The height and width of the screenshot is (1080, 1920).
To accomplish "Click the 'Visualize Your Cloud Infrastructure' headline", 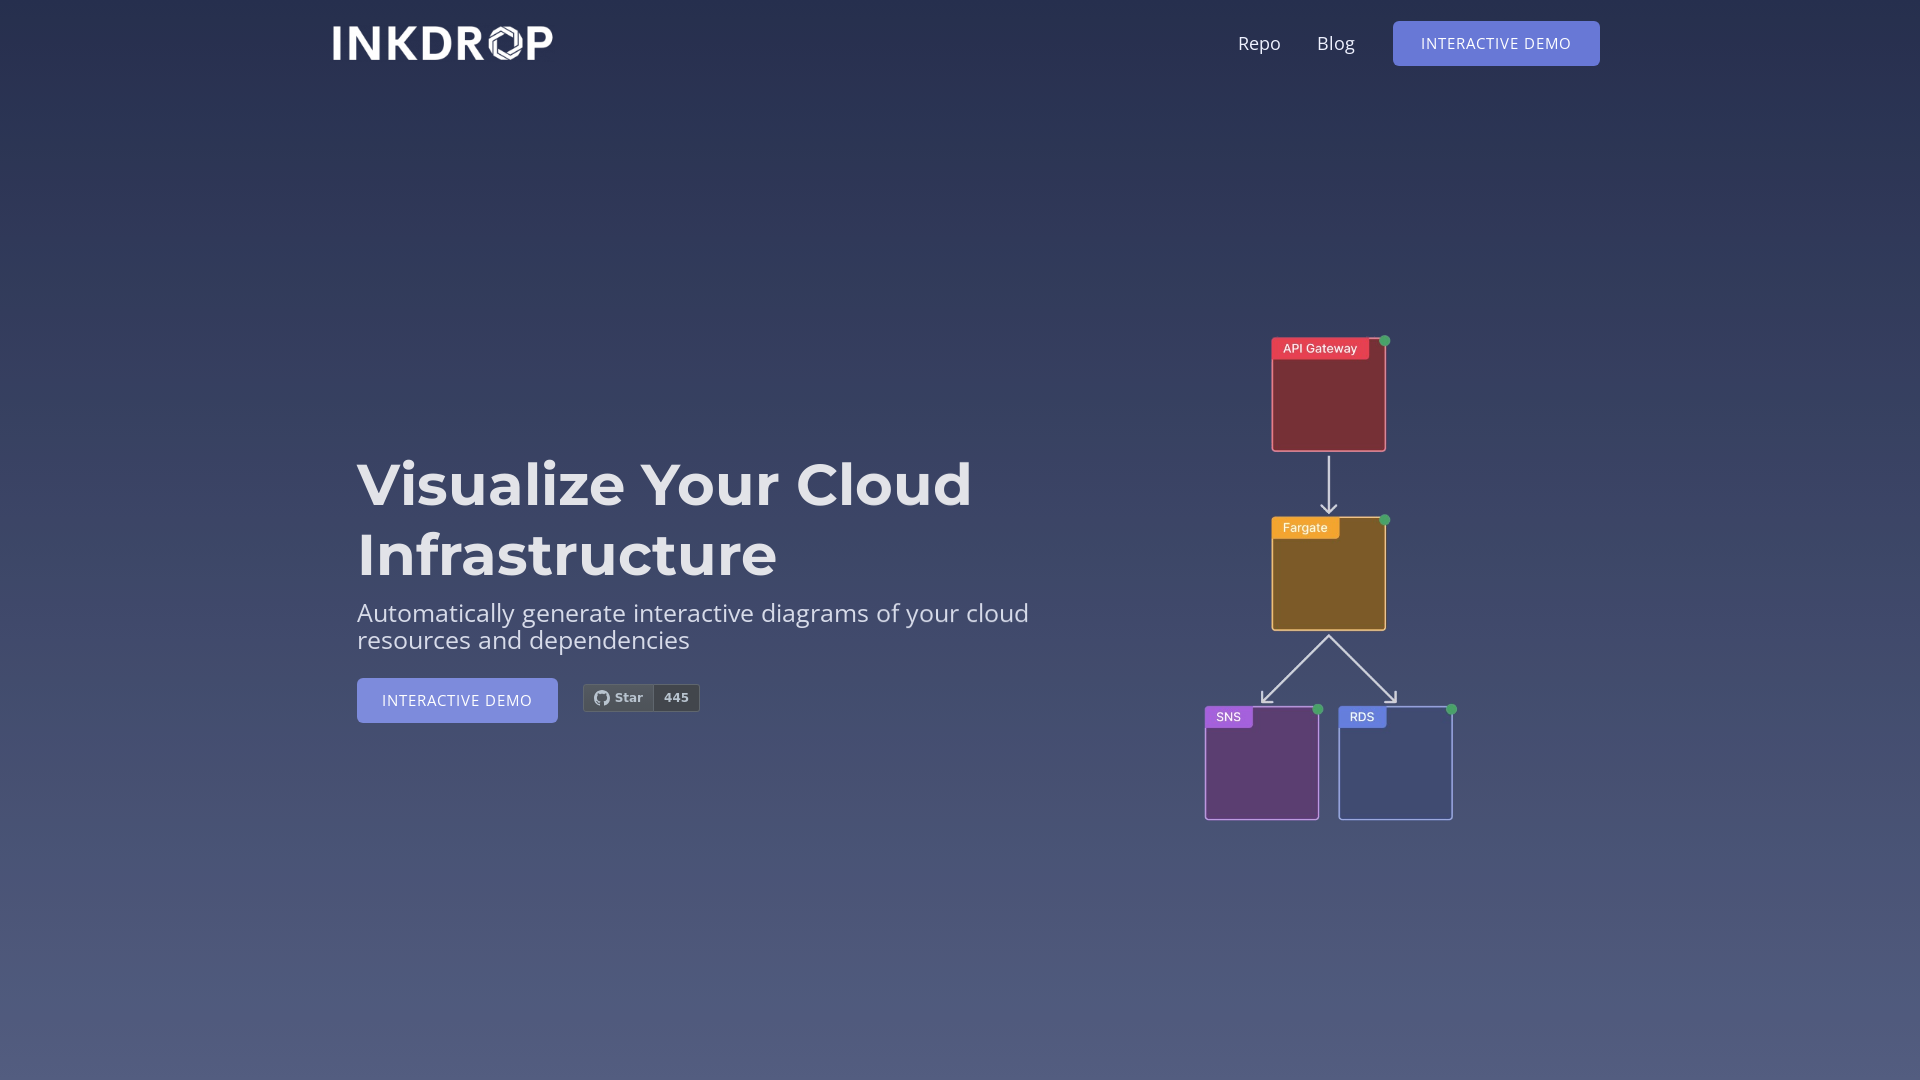I will tap(664, 519).
